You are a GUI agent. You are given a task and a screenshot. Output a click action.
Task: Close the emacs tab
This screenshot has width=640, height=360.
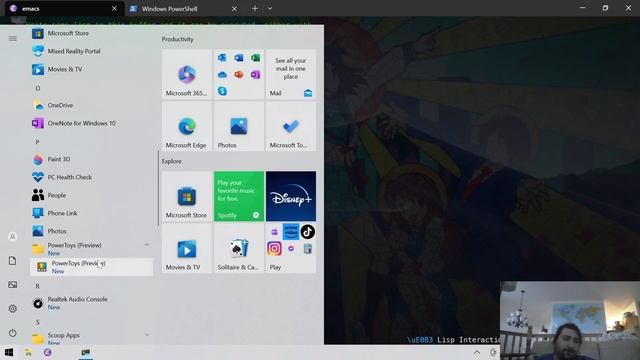[114, 9]
